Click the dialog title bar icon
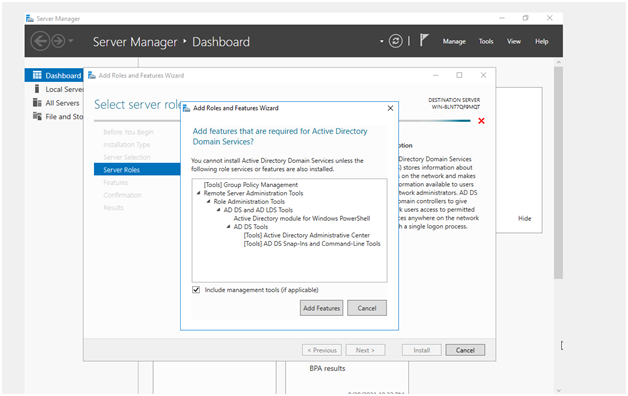Screen dimensions: 628x396 tap(187, 108)
